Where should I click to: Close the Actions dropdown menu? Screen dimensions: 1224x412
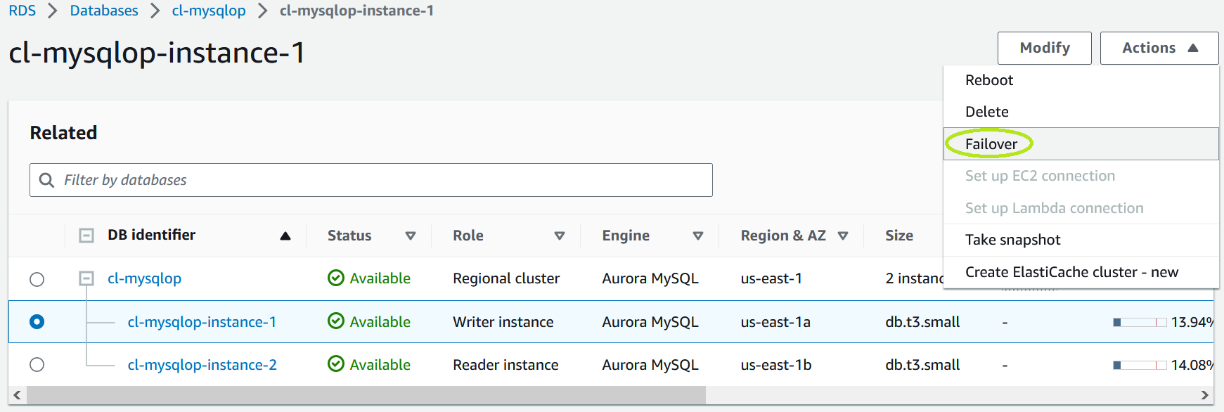tap(1158, 48)
